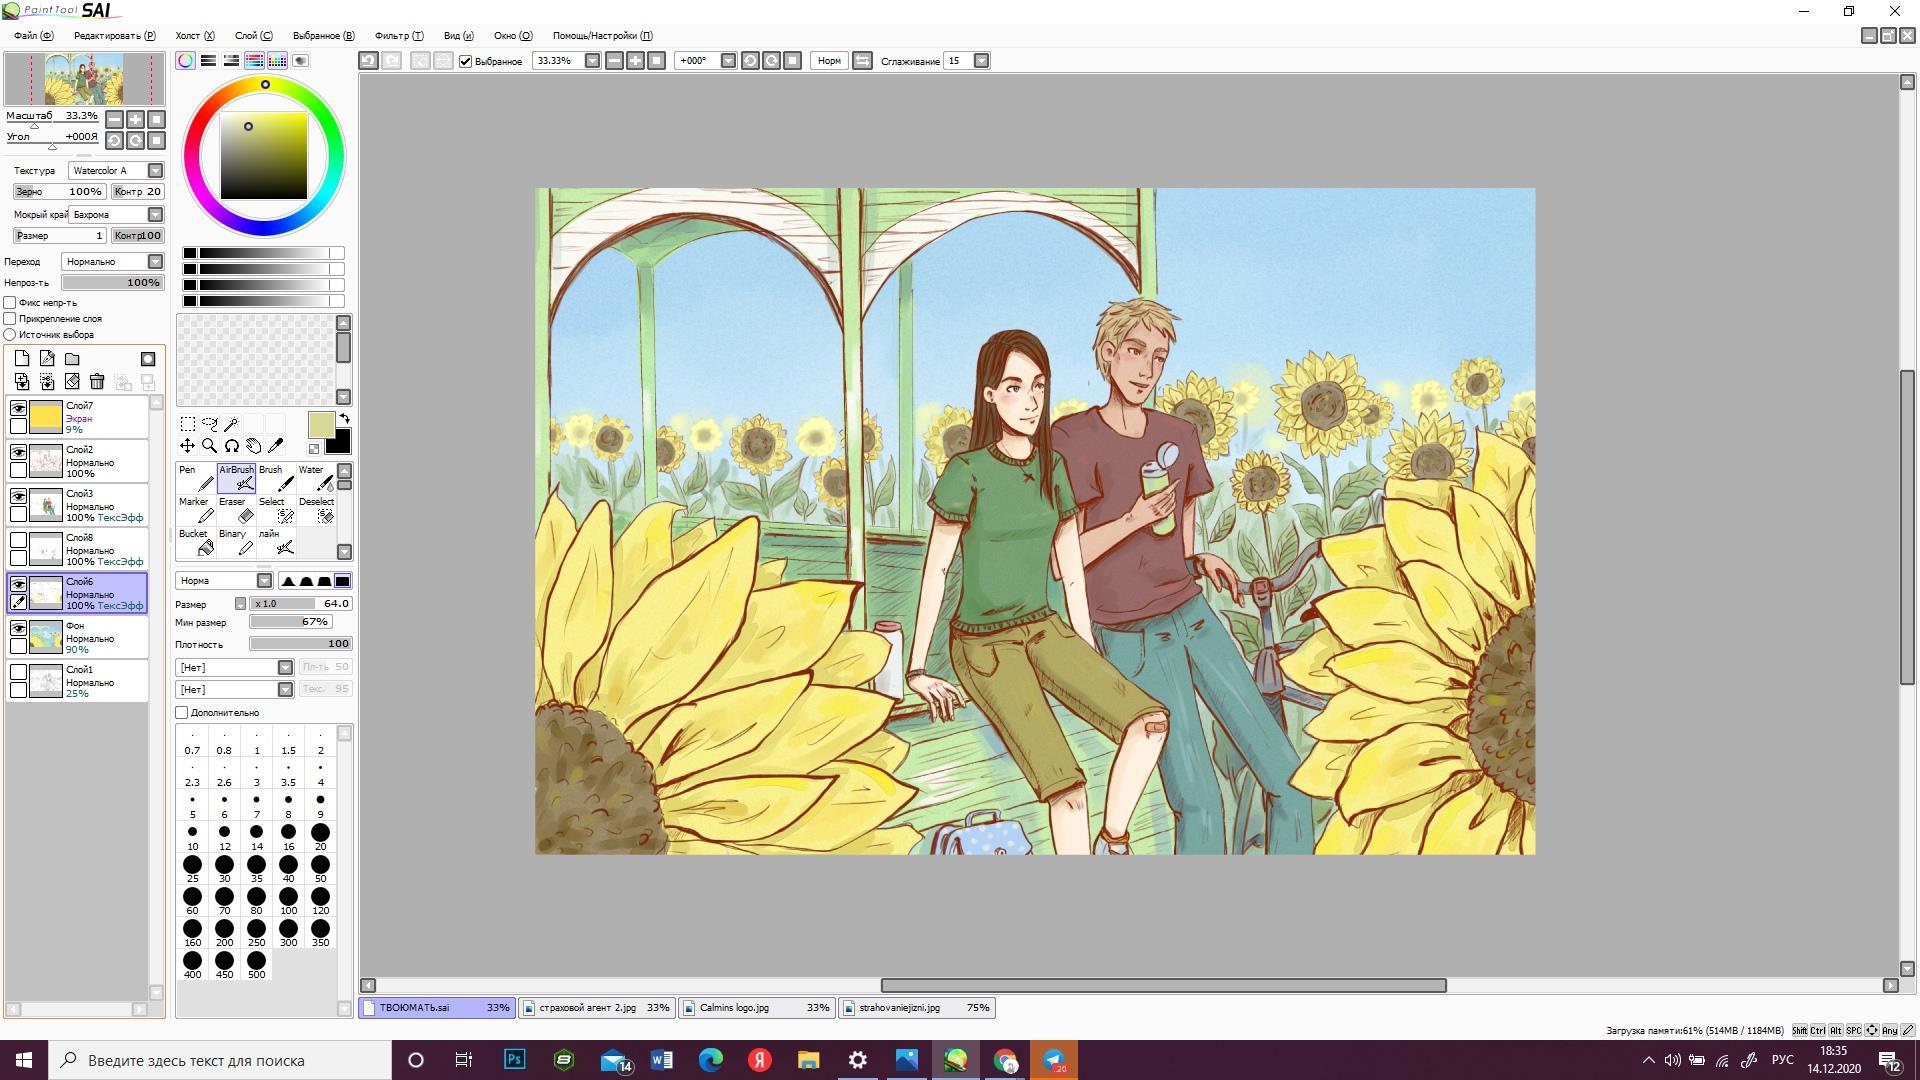
Task: Check the Дополнительно checkbox
Action: [182, 713]
